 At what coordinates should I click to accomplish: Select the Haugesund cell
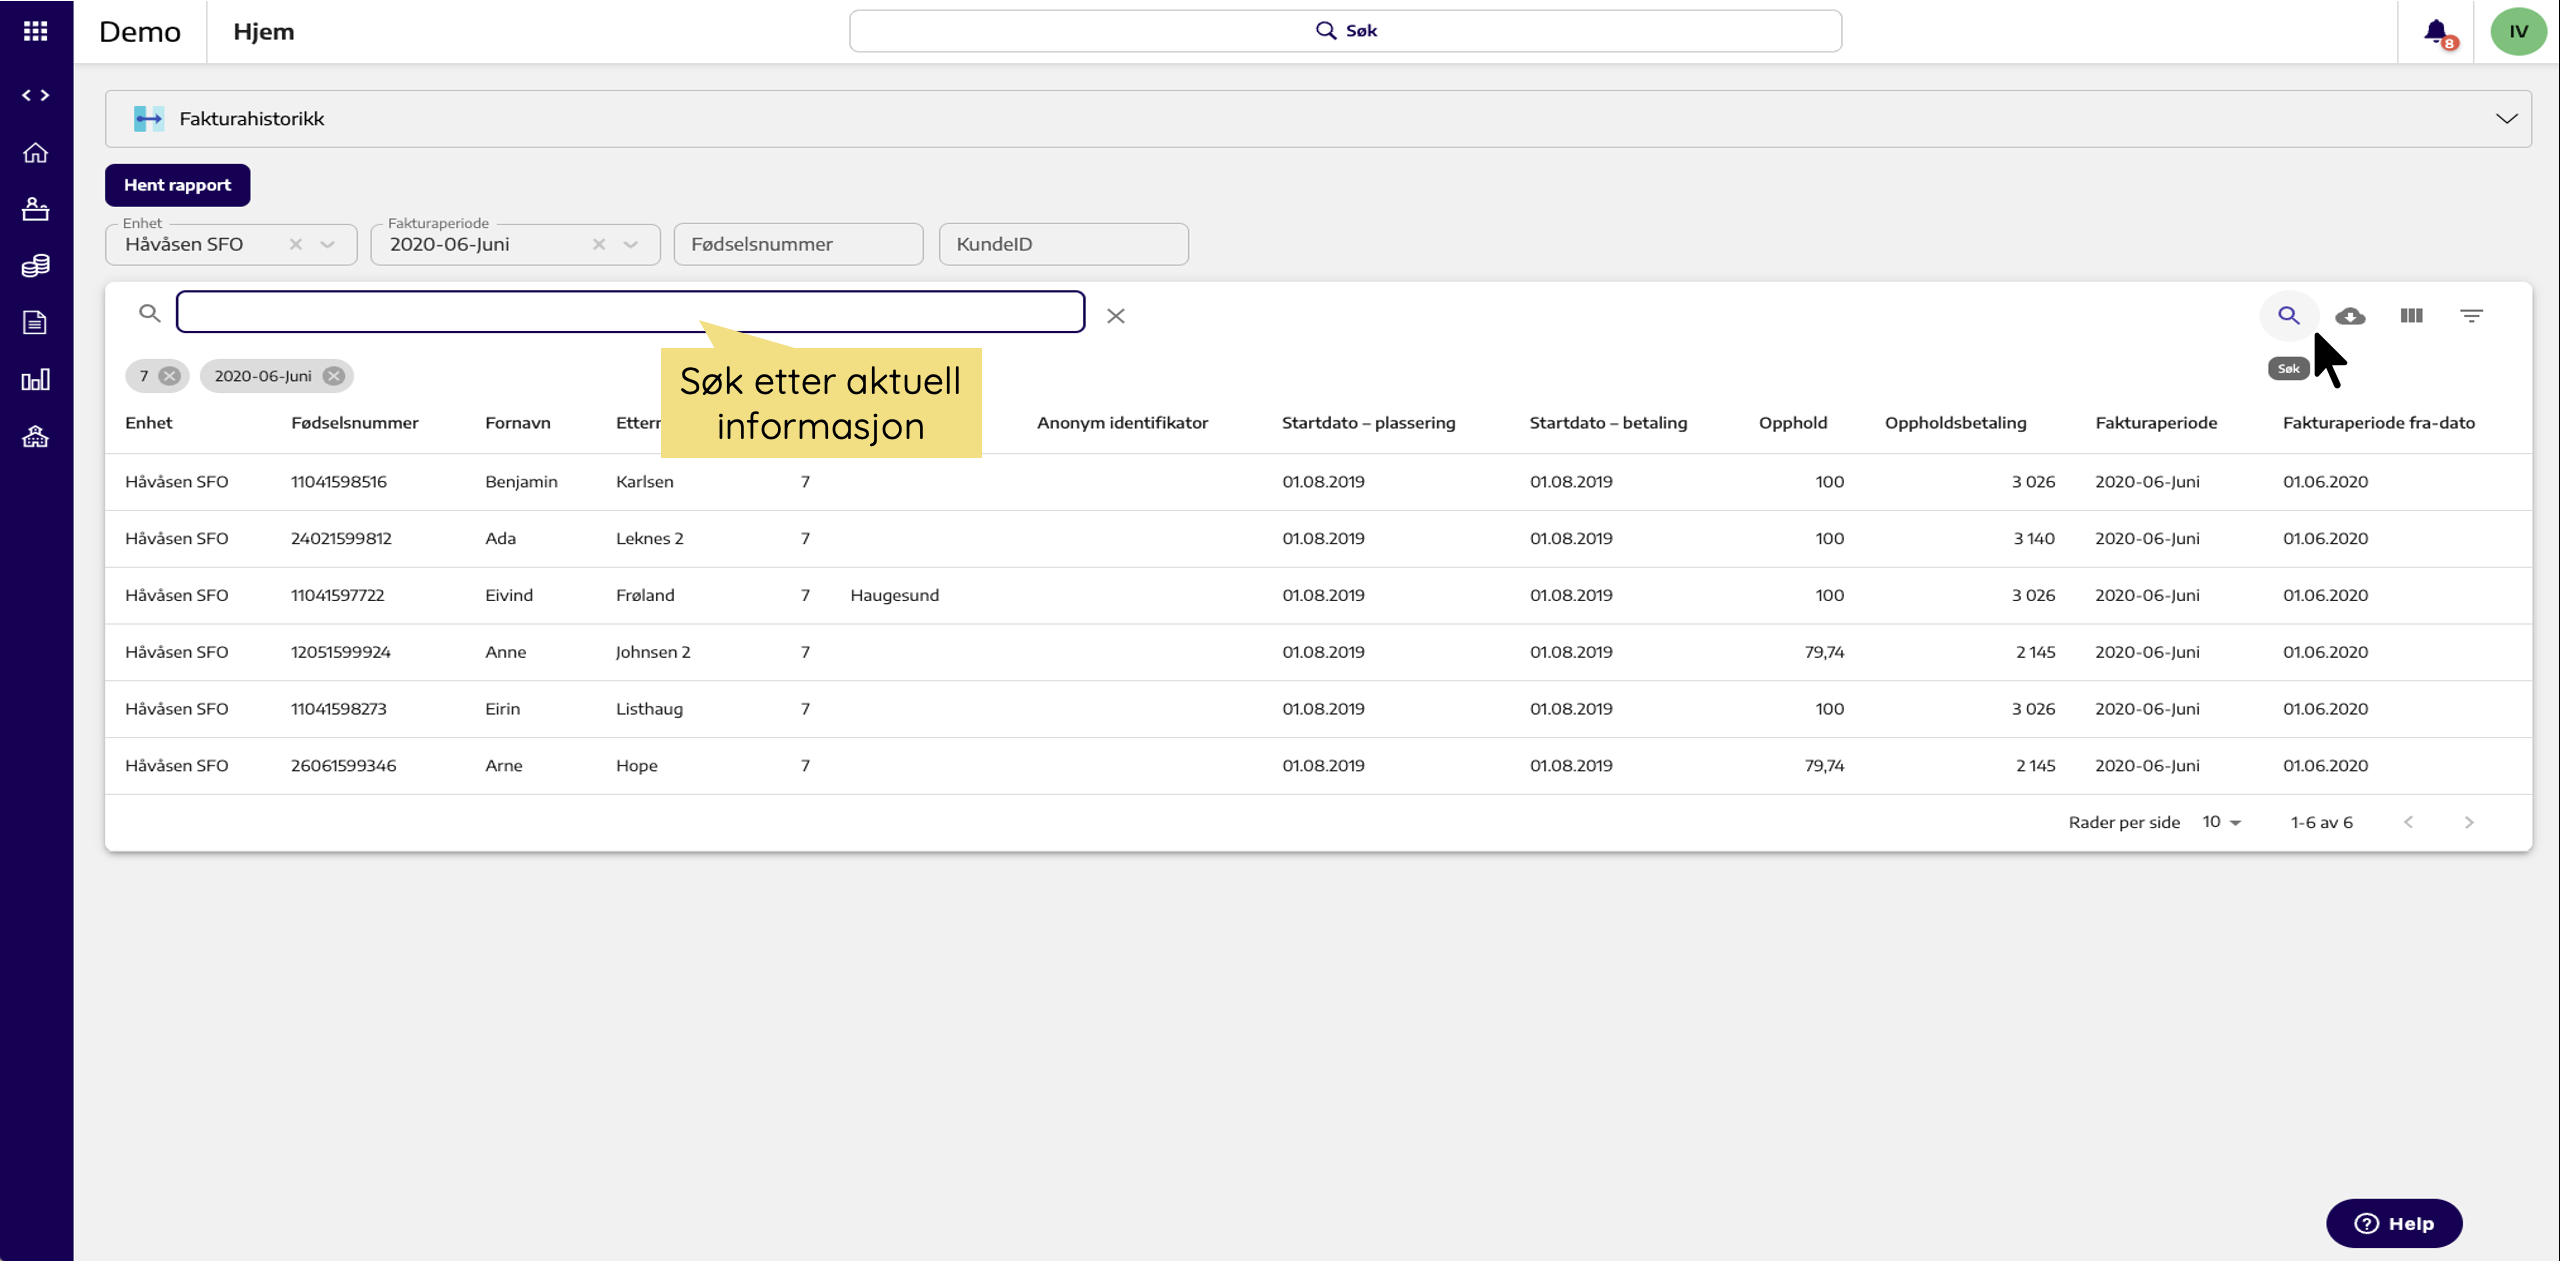[895, 596]
